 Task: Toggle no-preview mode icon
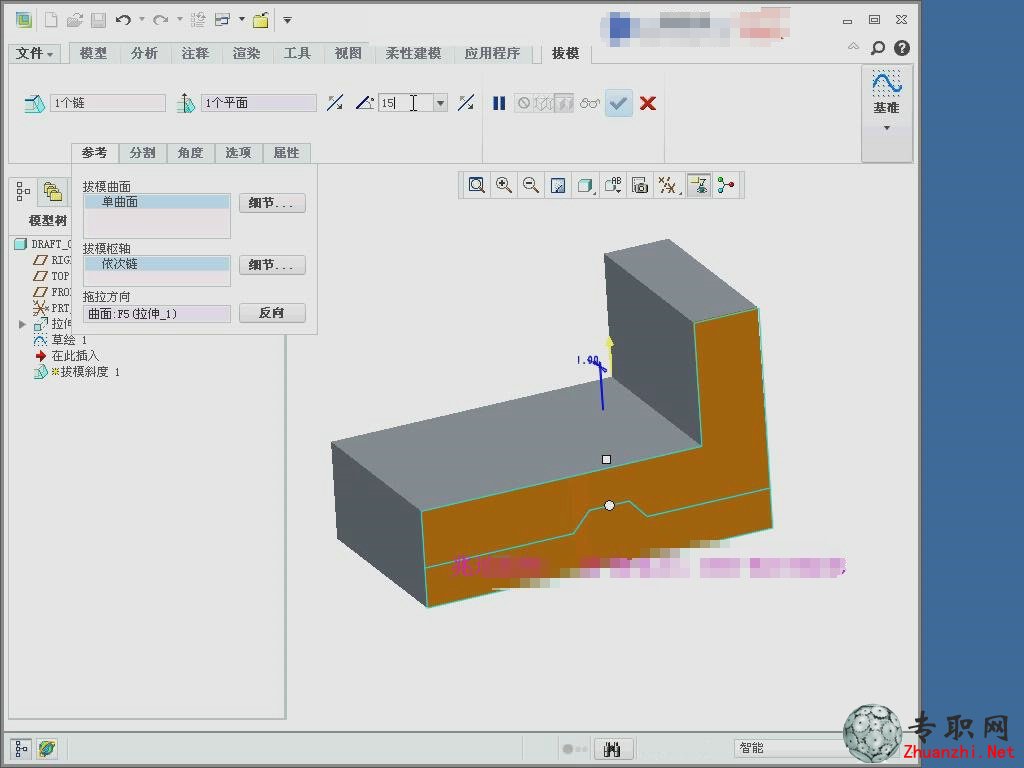524,103
